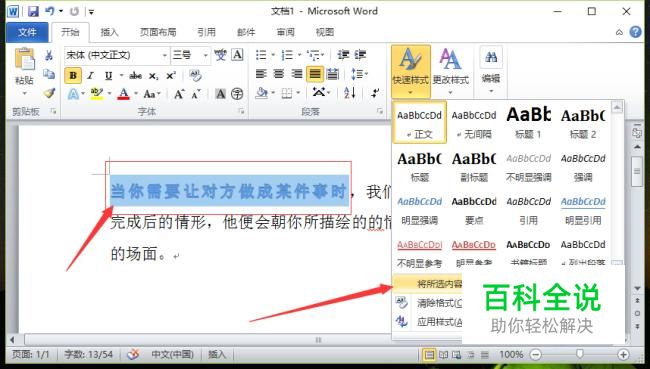Switch to the 邮件 Mailings tab
This screenshot has height=369, width=650.
coord(246,32)
